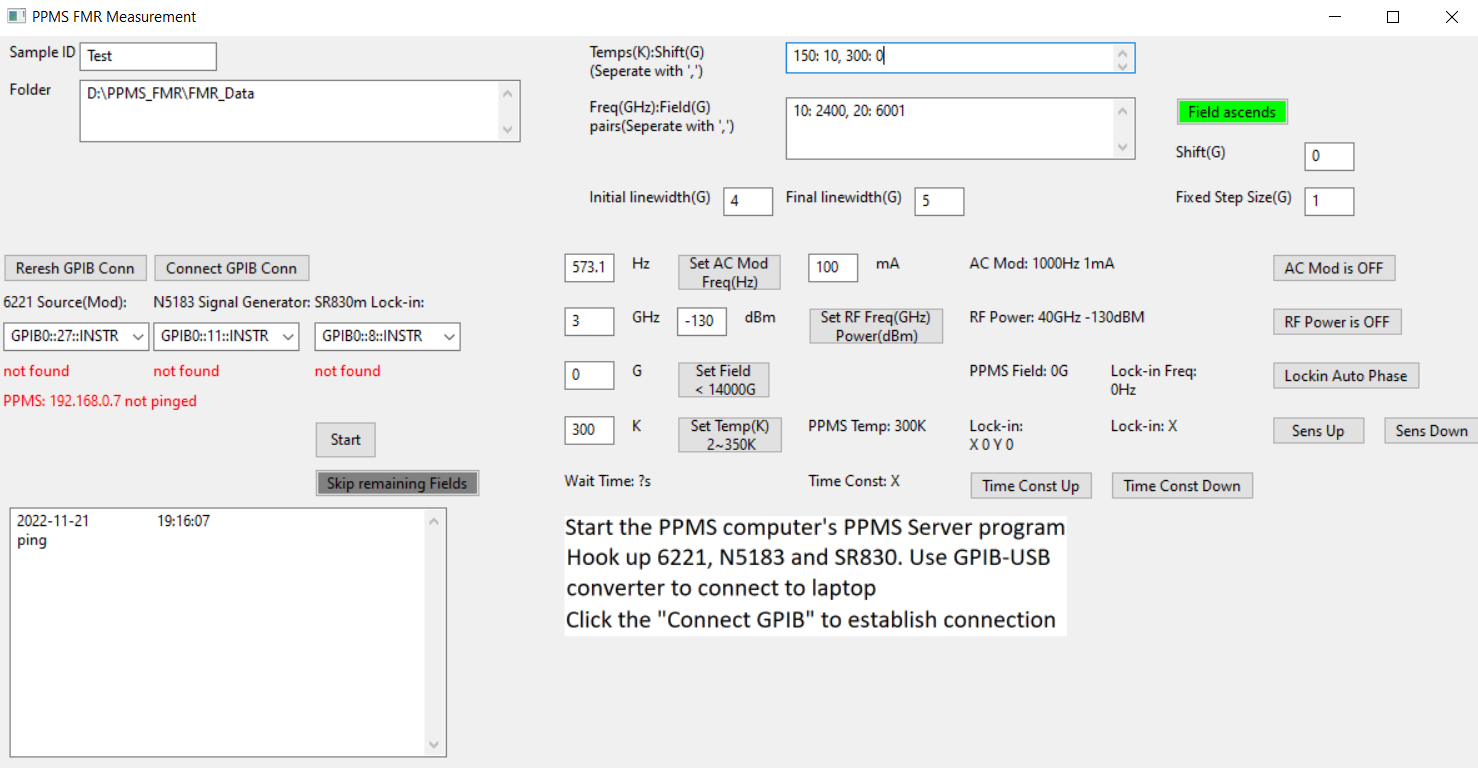This screenshot has height=768, width=1478.
Task: Click Connect GPIB Conn
Action: [231, 267]
